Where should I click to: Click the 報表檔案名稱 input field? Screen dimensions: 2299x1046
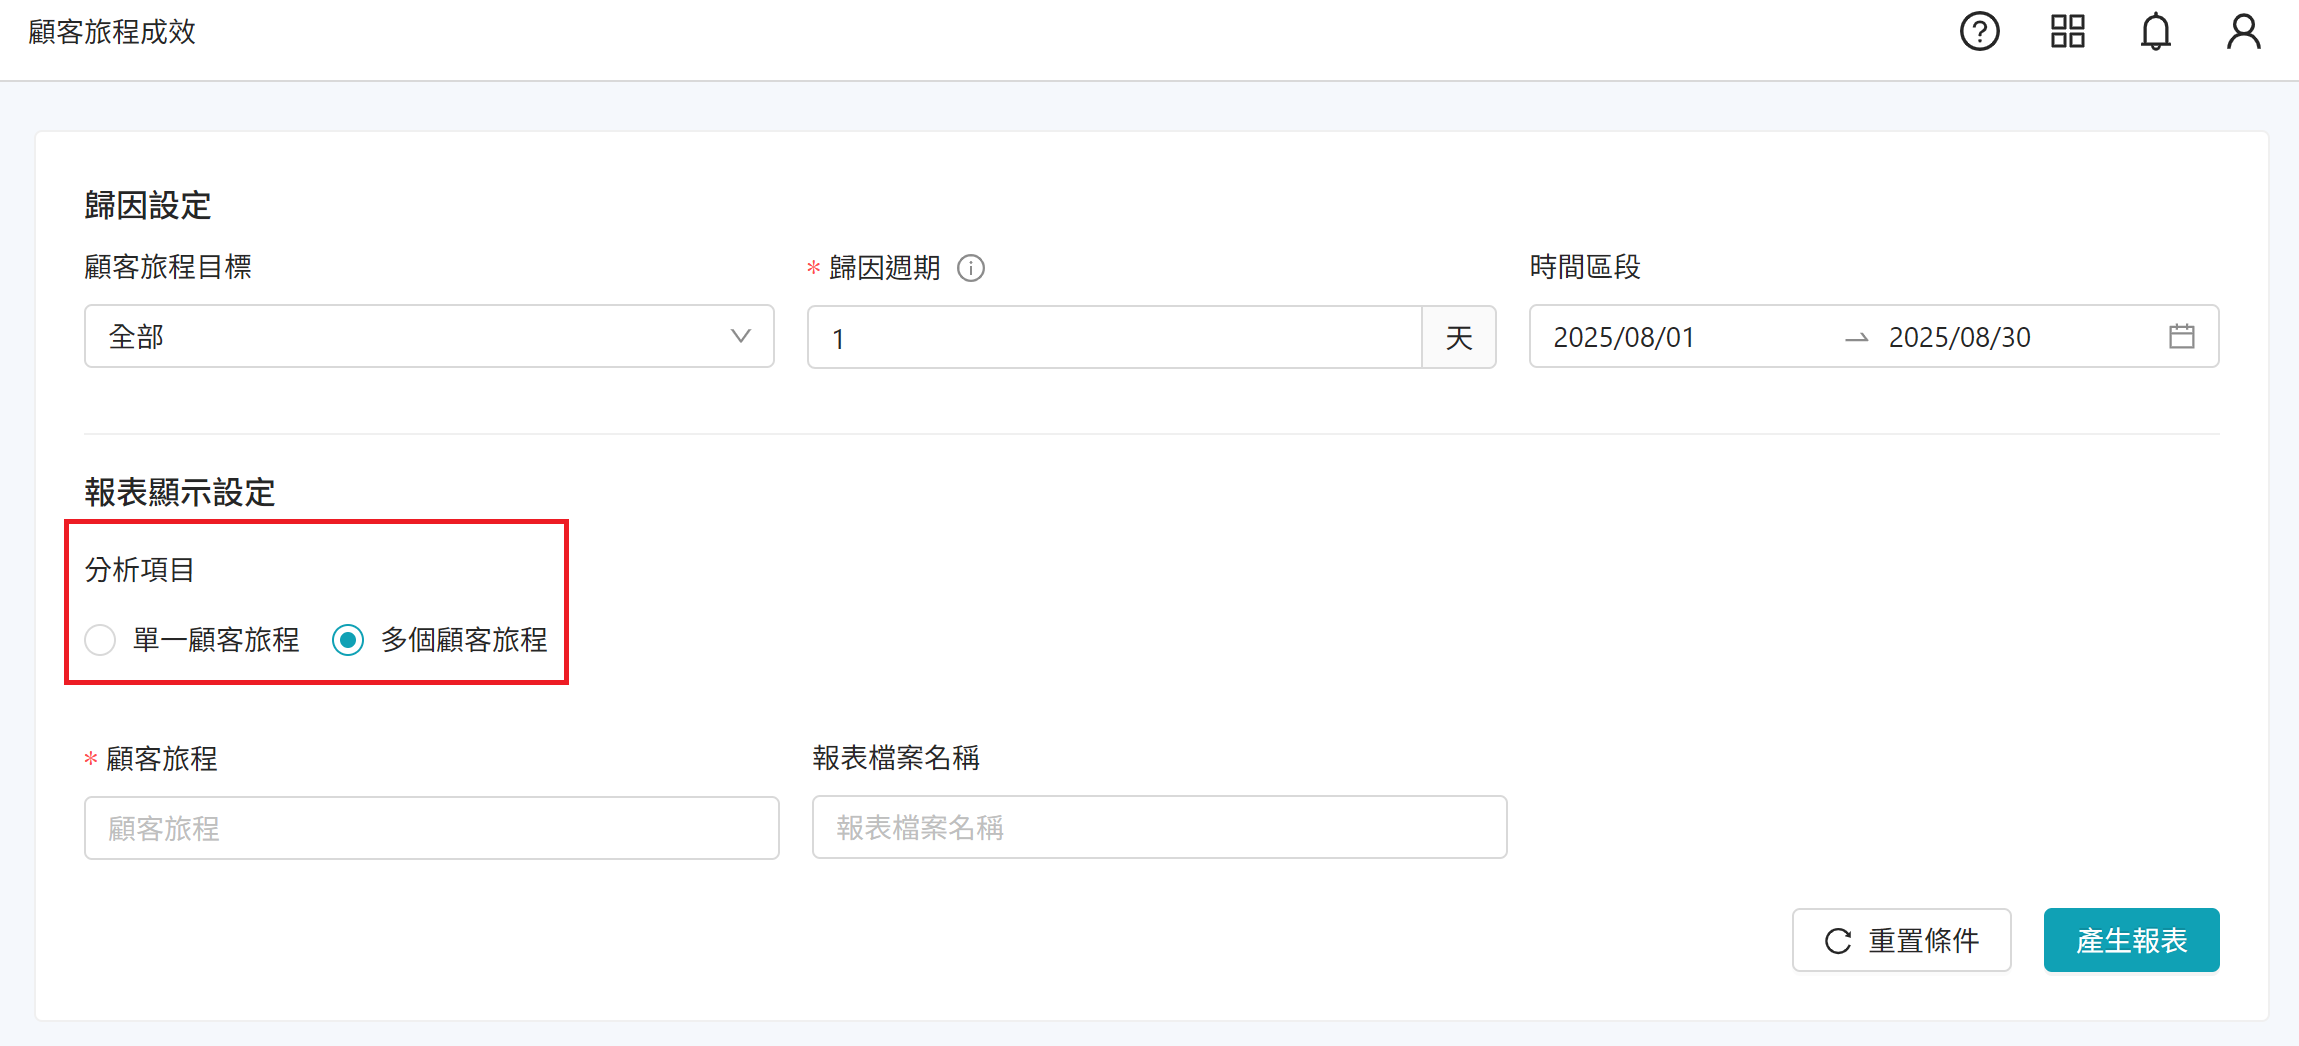[1159, 827]
